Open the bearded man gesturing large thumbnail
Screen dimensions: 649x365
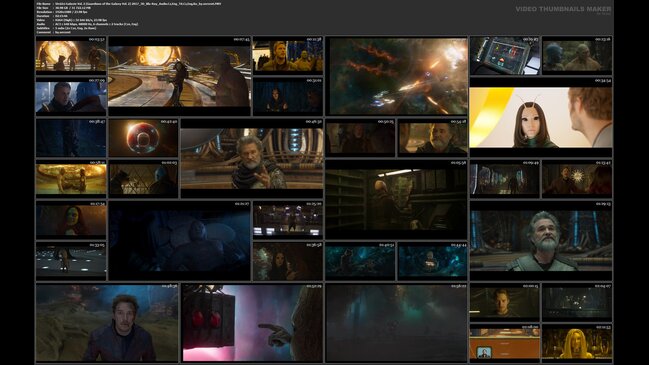click(252, 158)
